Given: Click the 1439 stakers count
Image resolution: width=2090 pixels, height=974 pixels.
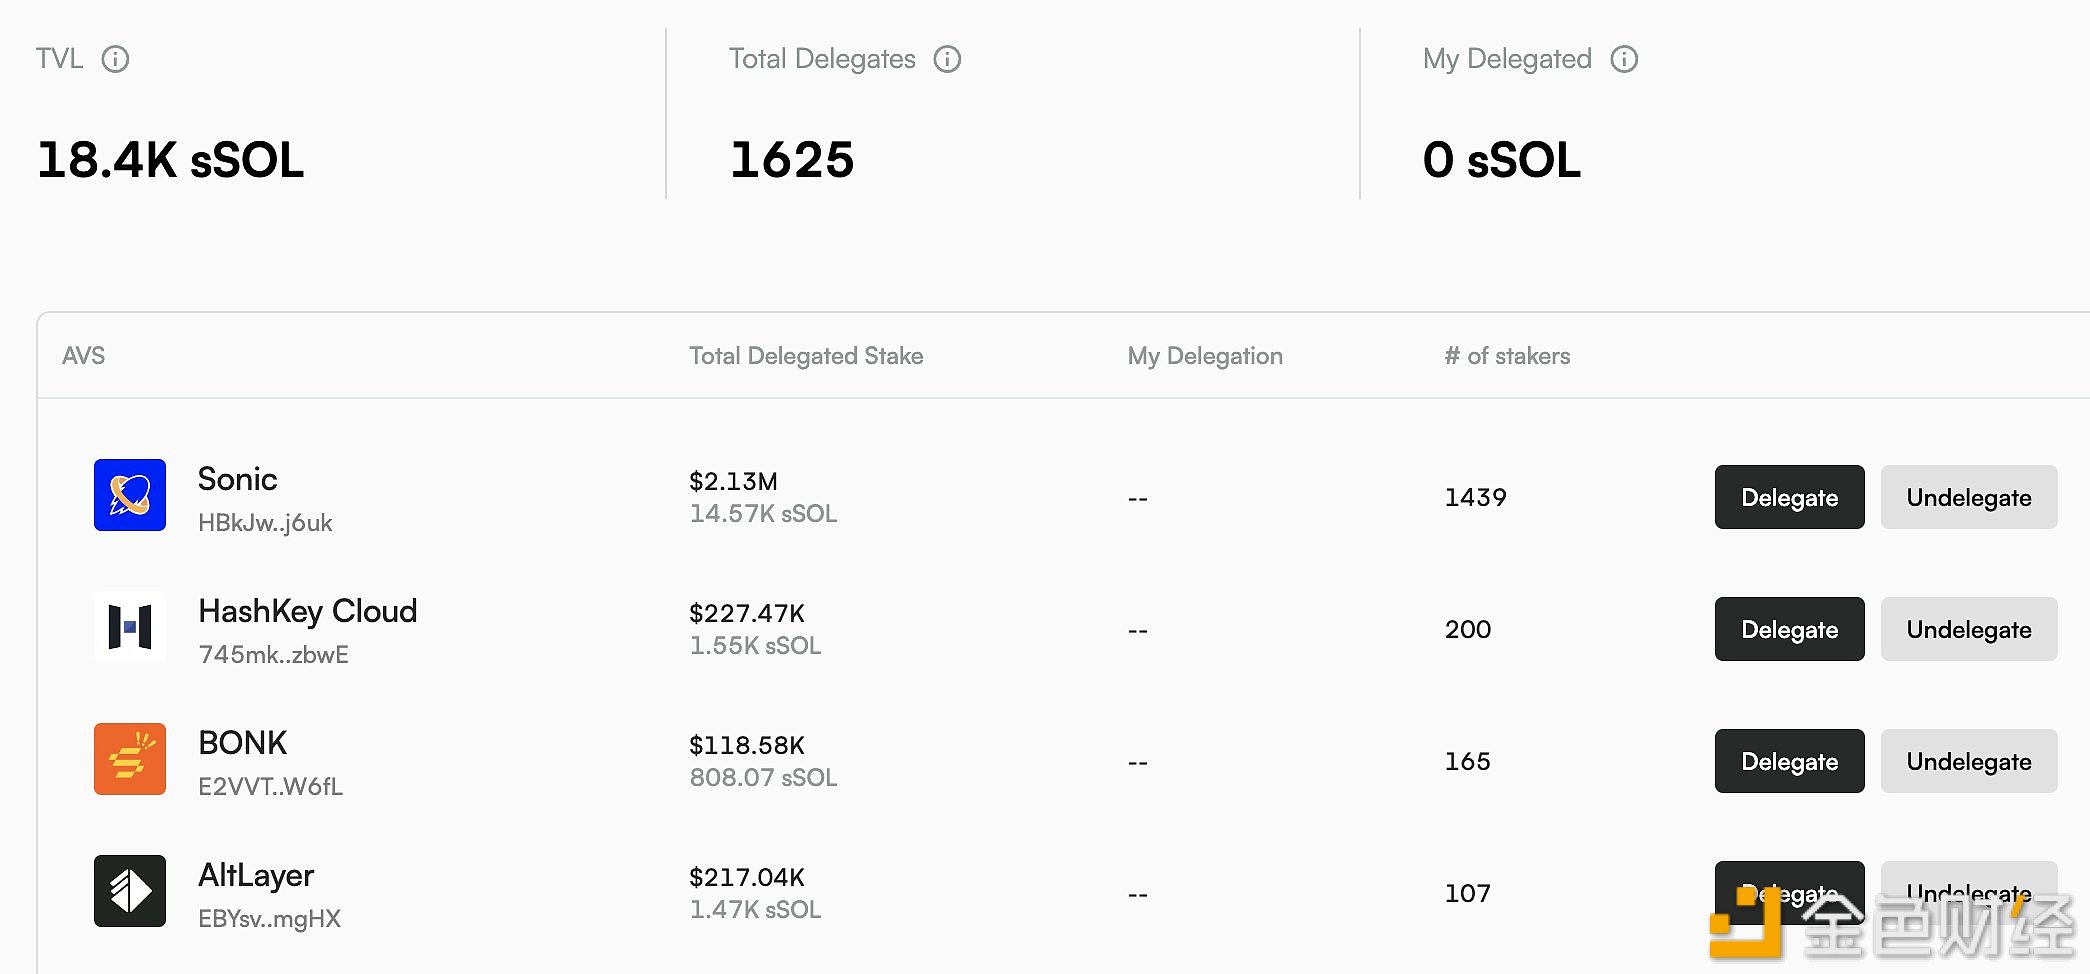Looking at the screenshot, I should tap(1475, 497).
